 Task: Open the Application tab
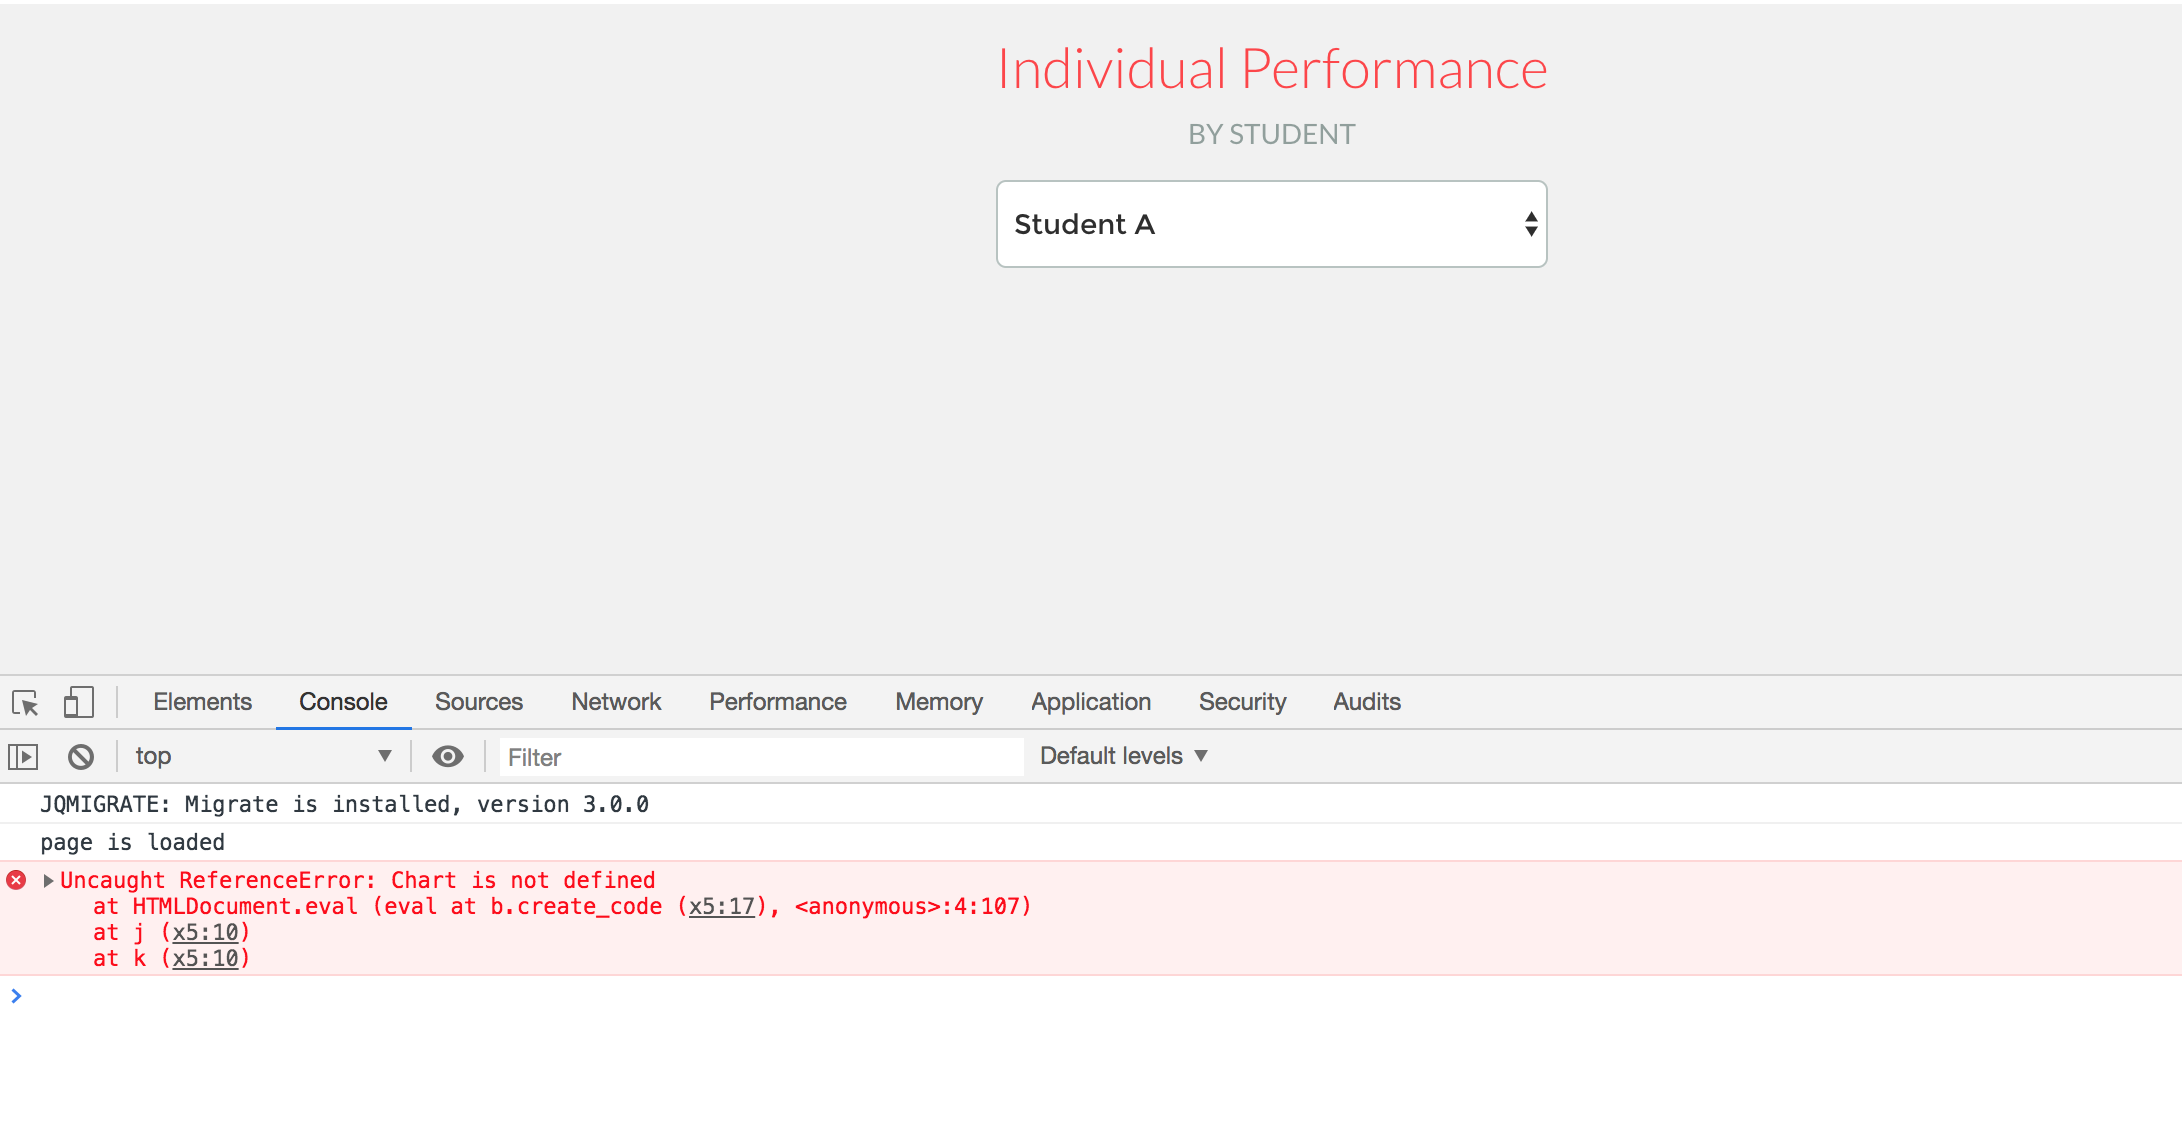(x=1090, y=702)
